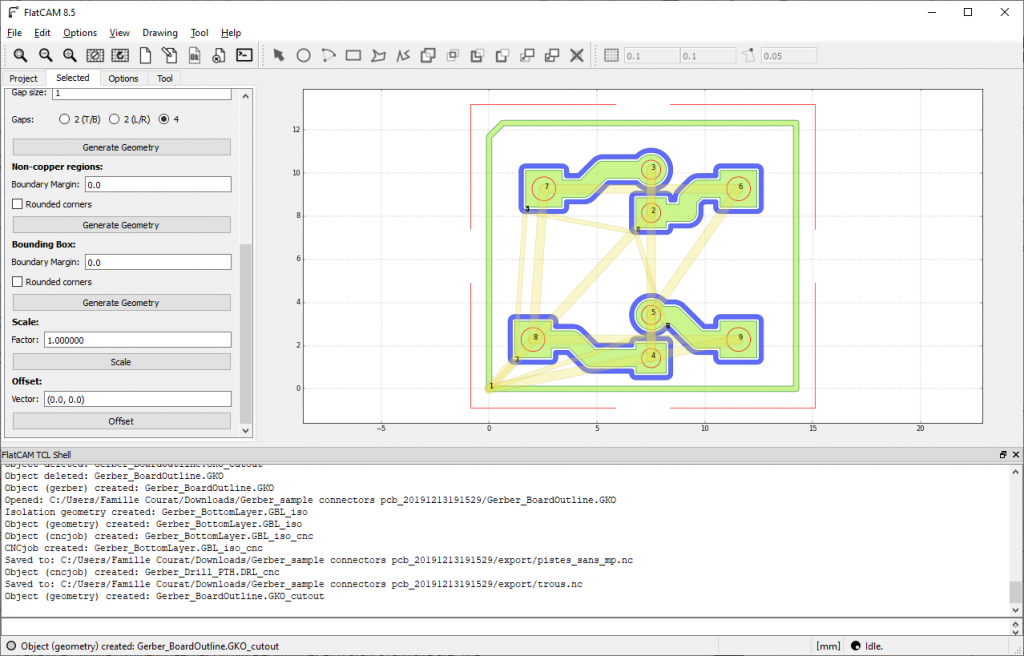
Task: Click the Scale button
Action: (x=121, y=362)
